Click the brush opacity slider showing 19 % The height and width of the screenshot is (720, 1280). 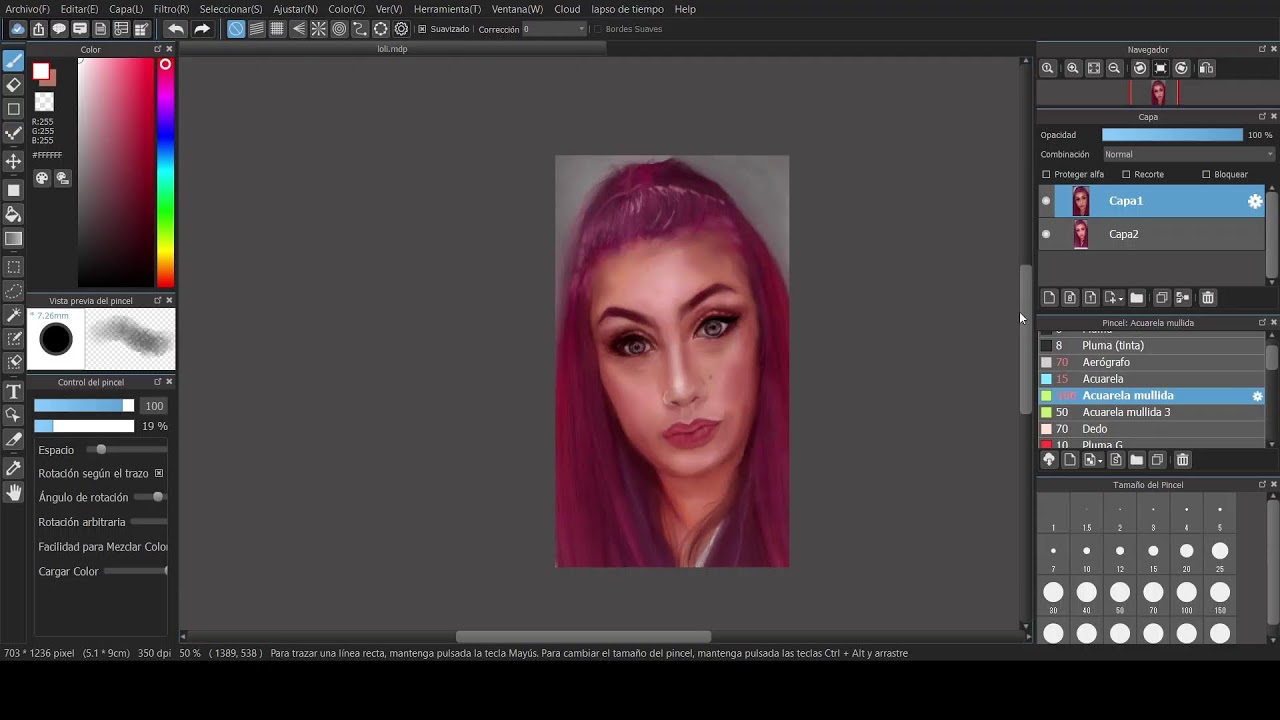click(84, 426)
